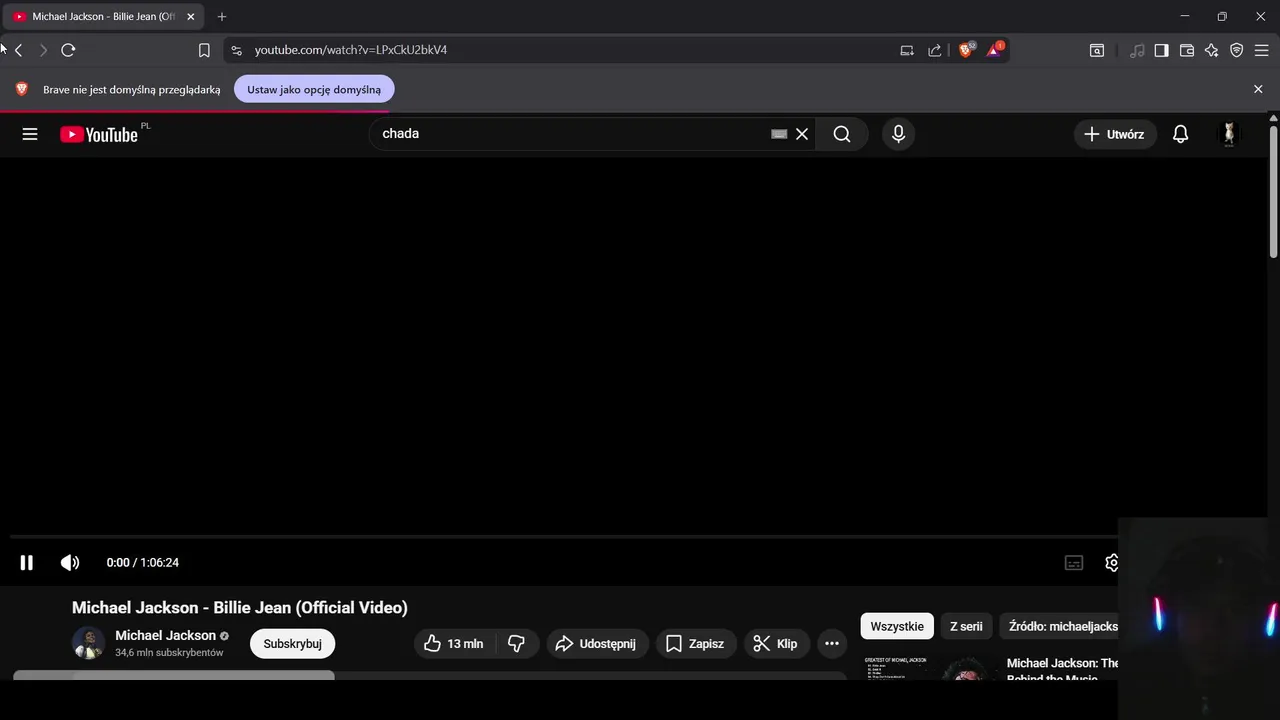This screenshot has height=720, width=1280.
Task: Open Brave Rewards triangle icon
Action: [x=995, y=49]
